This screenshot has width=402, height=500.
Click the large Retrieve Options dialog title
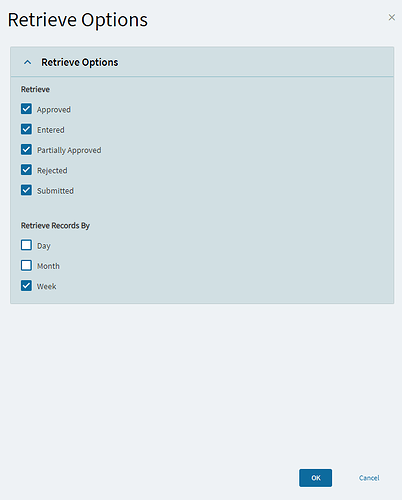tap(78, 20)
